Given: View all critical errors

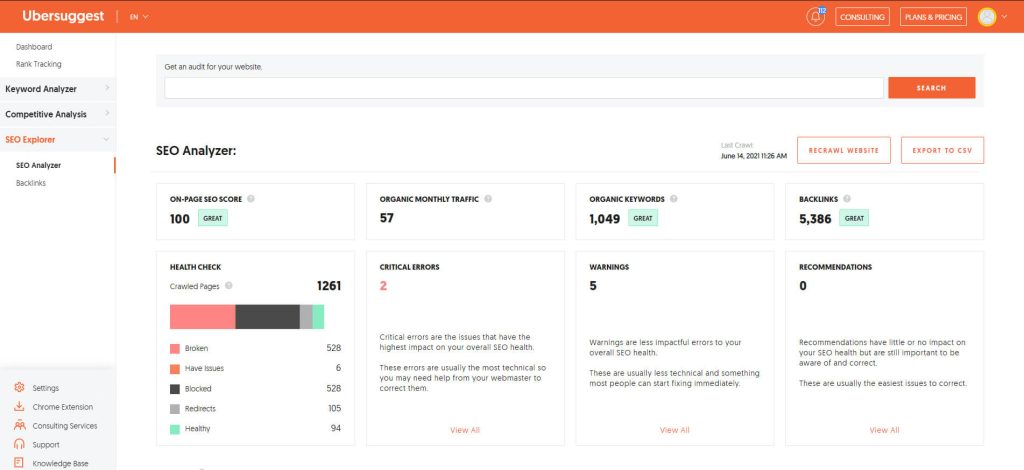Looking at the screenshot, I should point(465,430).
